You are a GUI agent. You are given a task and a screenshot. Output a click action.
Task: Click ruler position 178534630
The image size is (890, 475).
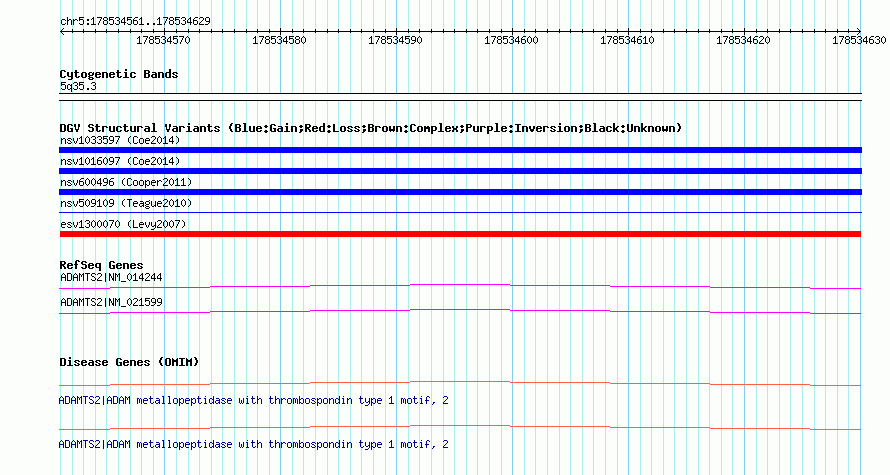859,40
